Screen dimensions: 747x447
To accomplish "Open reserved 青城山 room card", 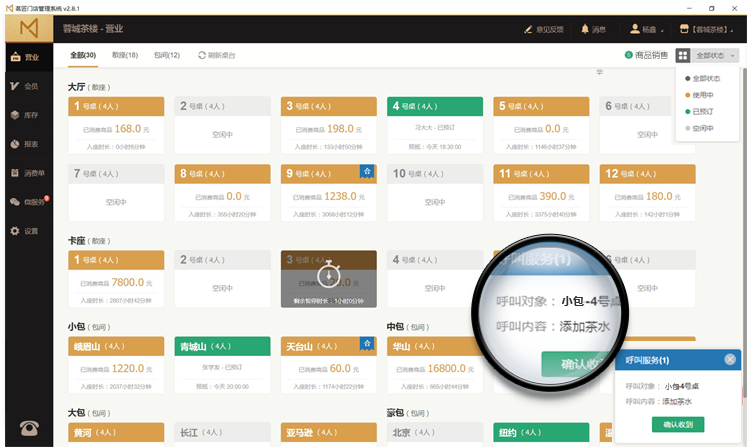I will pos(222,366).
